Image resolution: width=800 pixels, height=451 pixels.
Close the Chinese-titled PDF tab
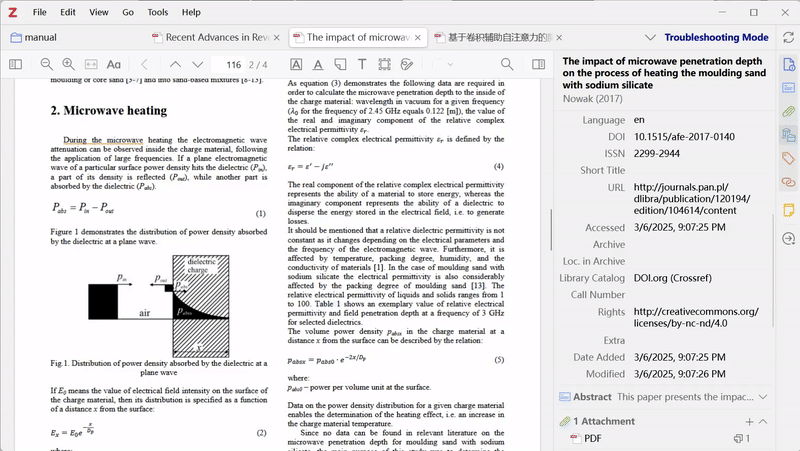pyautogui.click(x=559, y=37)
